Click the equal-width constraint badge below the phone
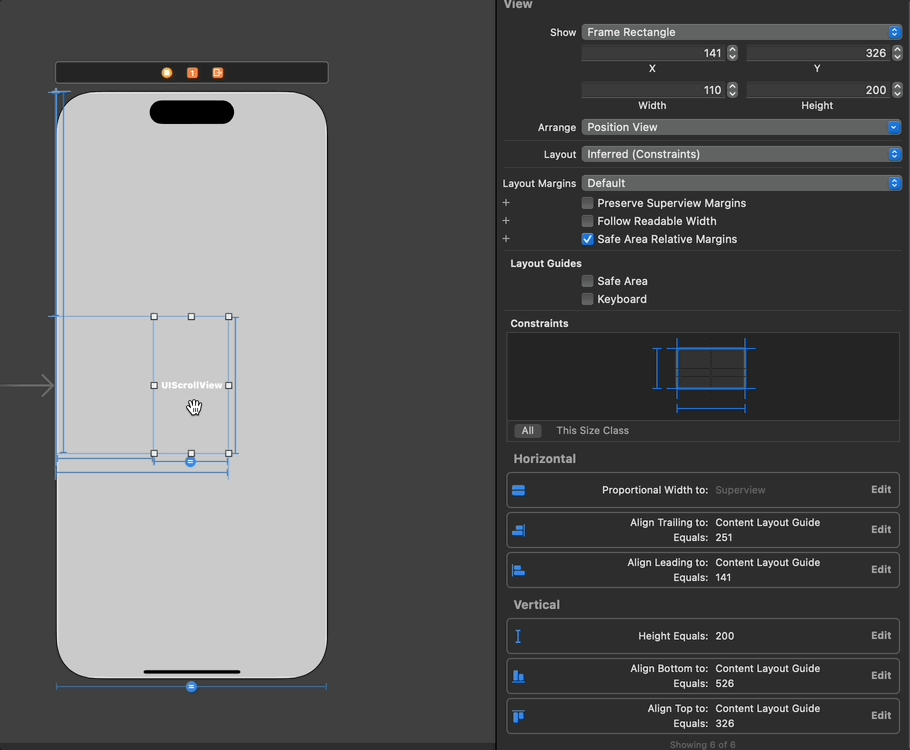 pos(191,687)
